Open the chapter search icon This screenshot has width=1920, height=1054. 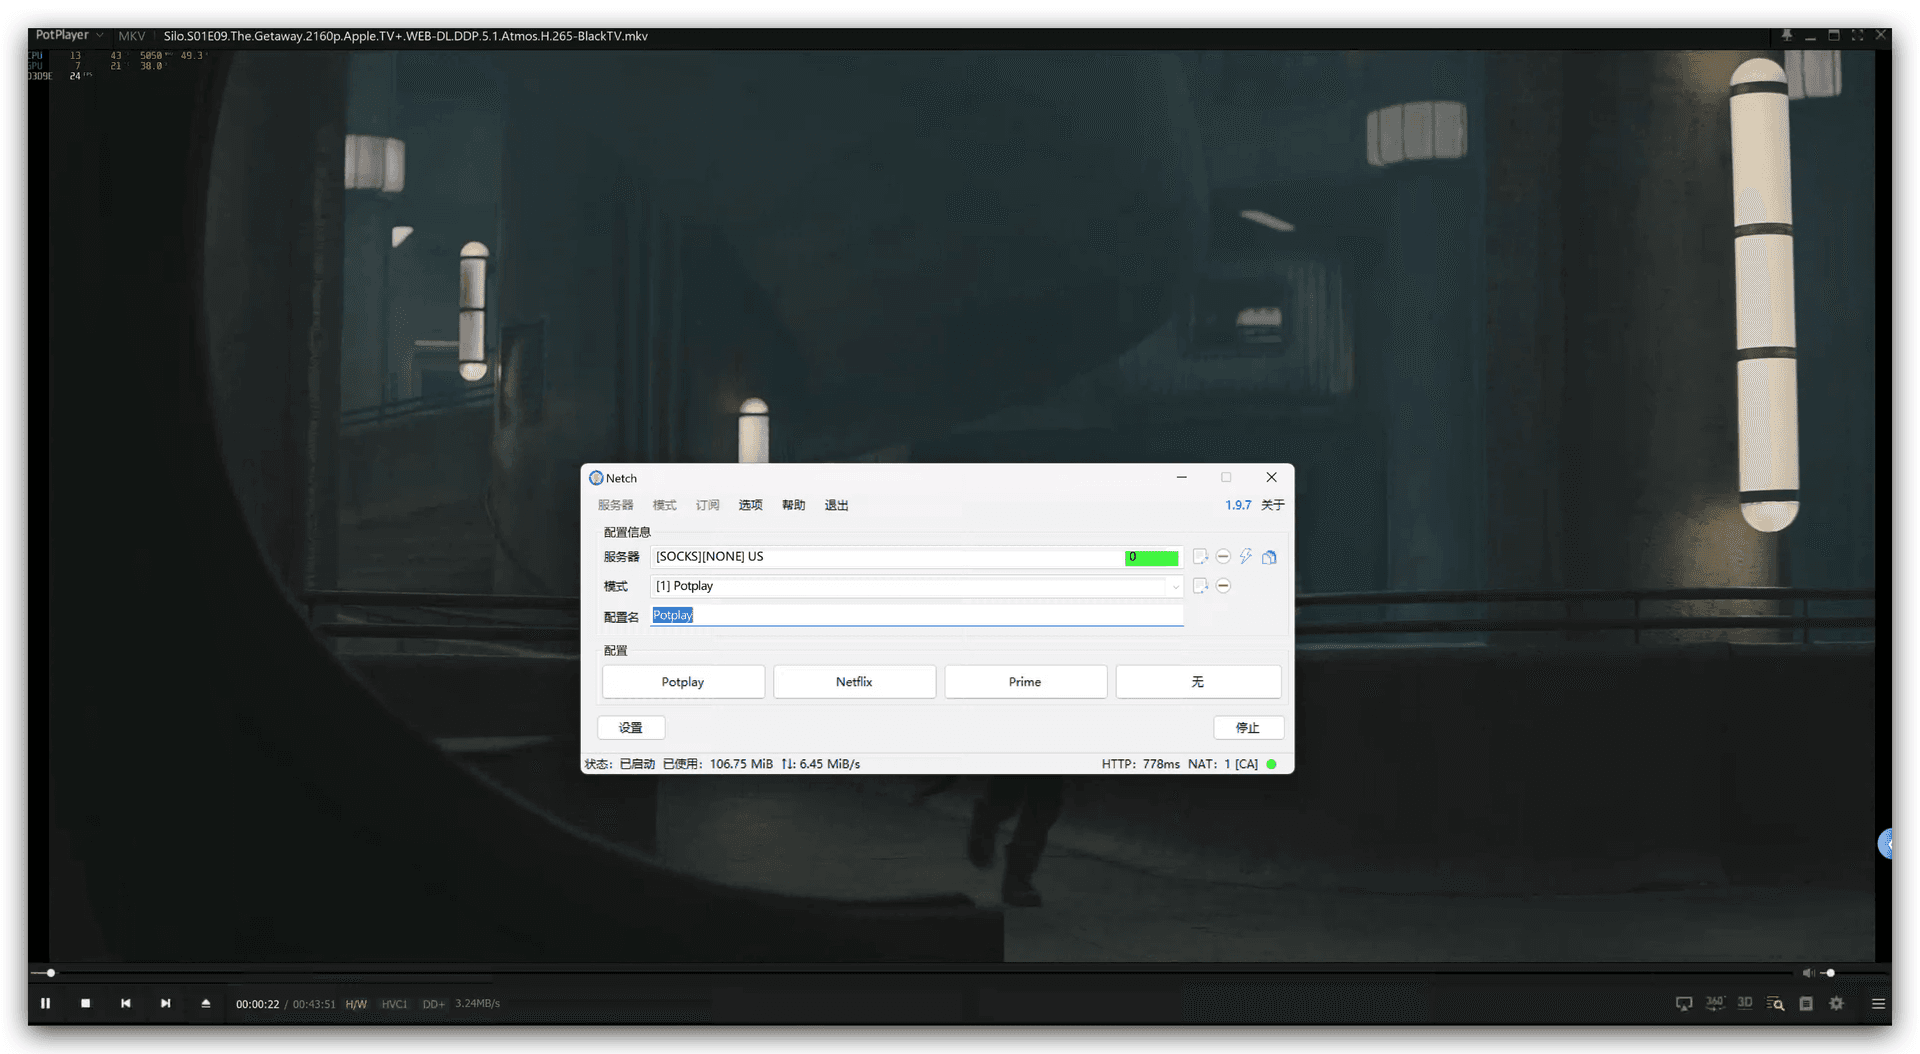(x=1776, y=1003)
